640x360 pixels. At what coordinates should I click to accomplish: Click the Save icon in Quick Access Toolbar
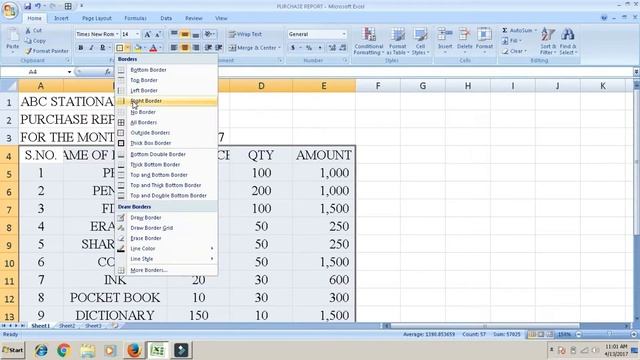click(27, 6)
